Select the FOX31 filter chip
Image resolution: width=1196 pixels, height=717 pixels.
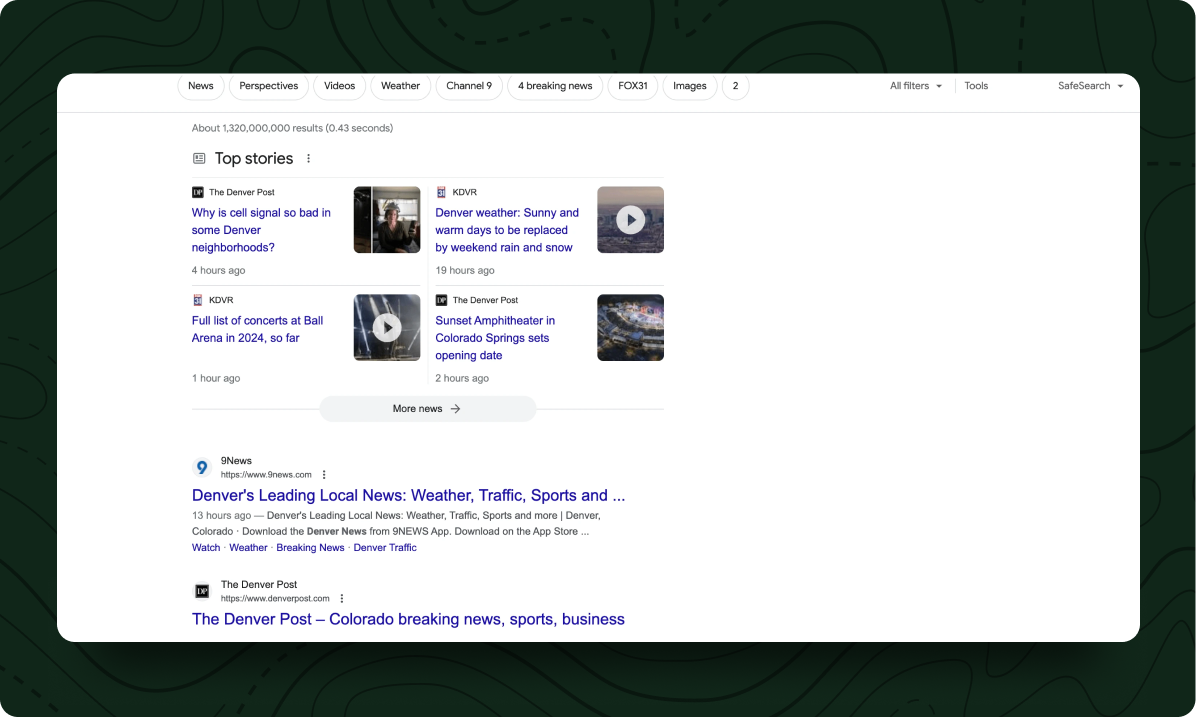[632, 86]
